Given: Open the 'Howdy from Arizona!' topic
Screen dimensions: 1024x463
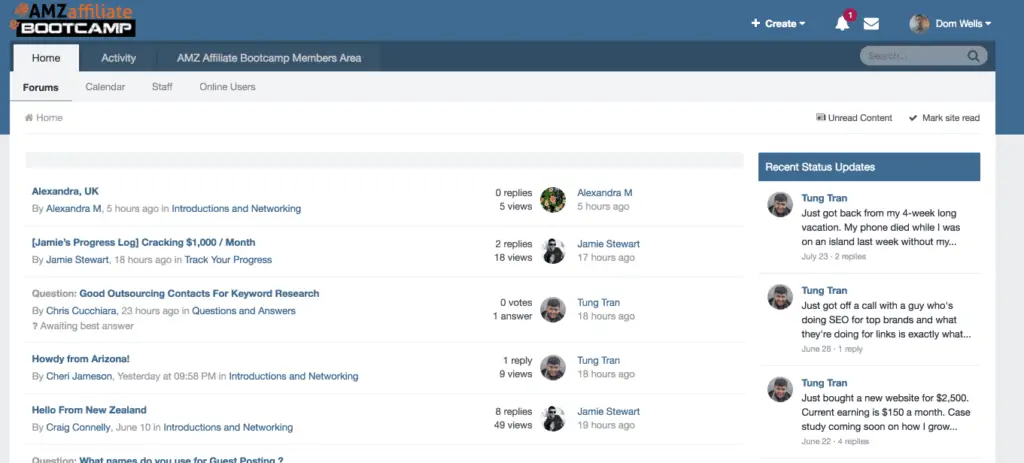Looking at the screenshot, I should coord(81,359).
